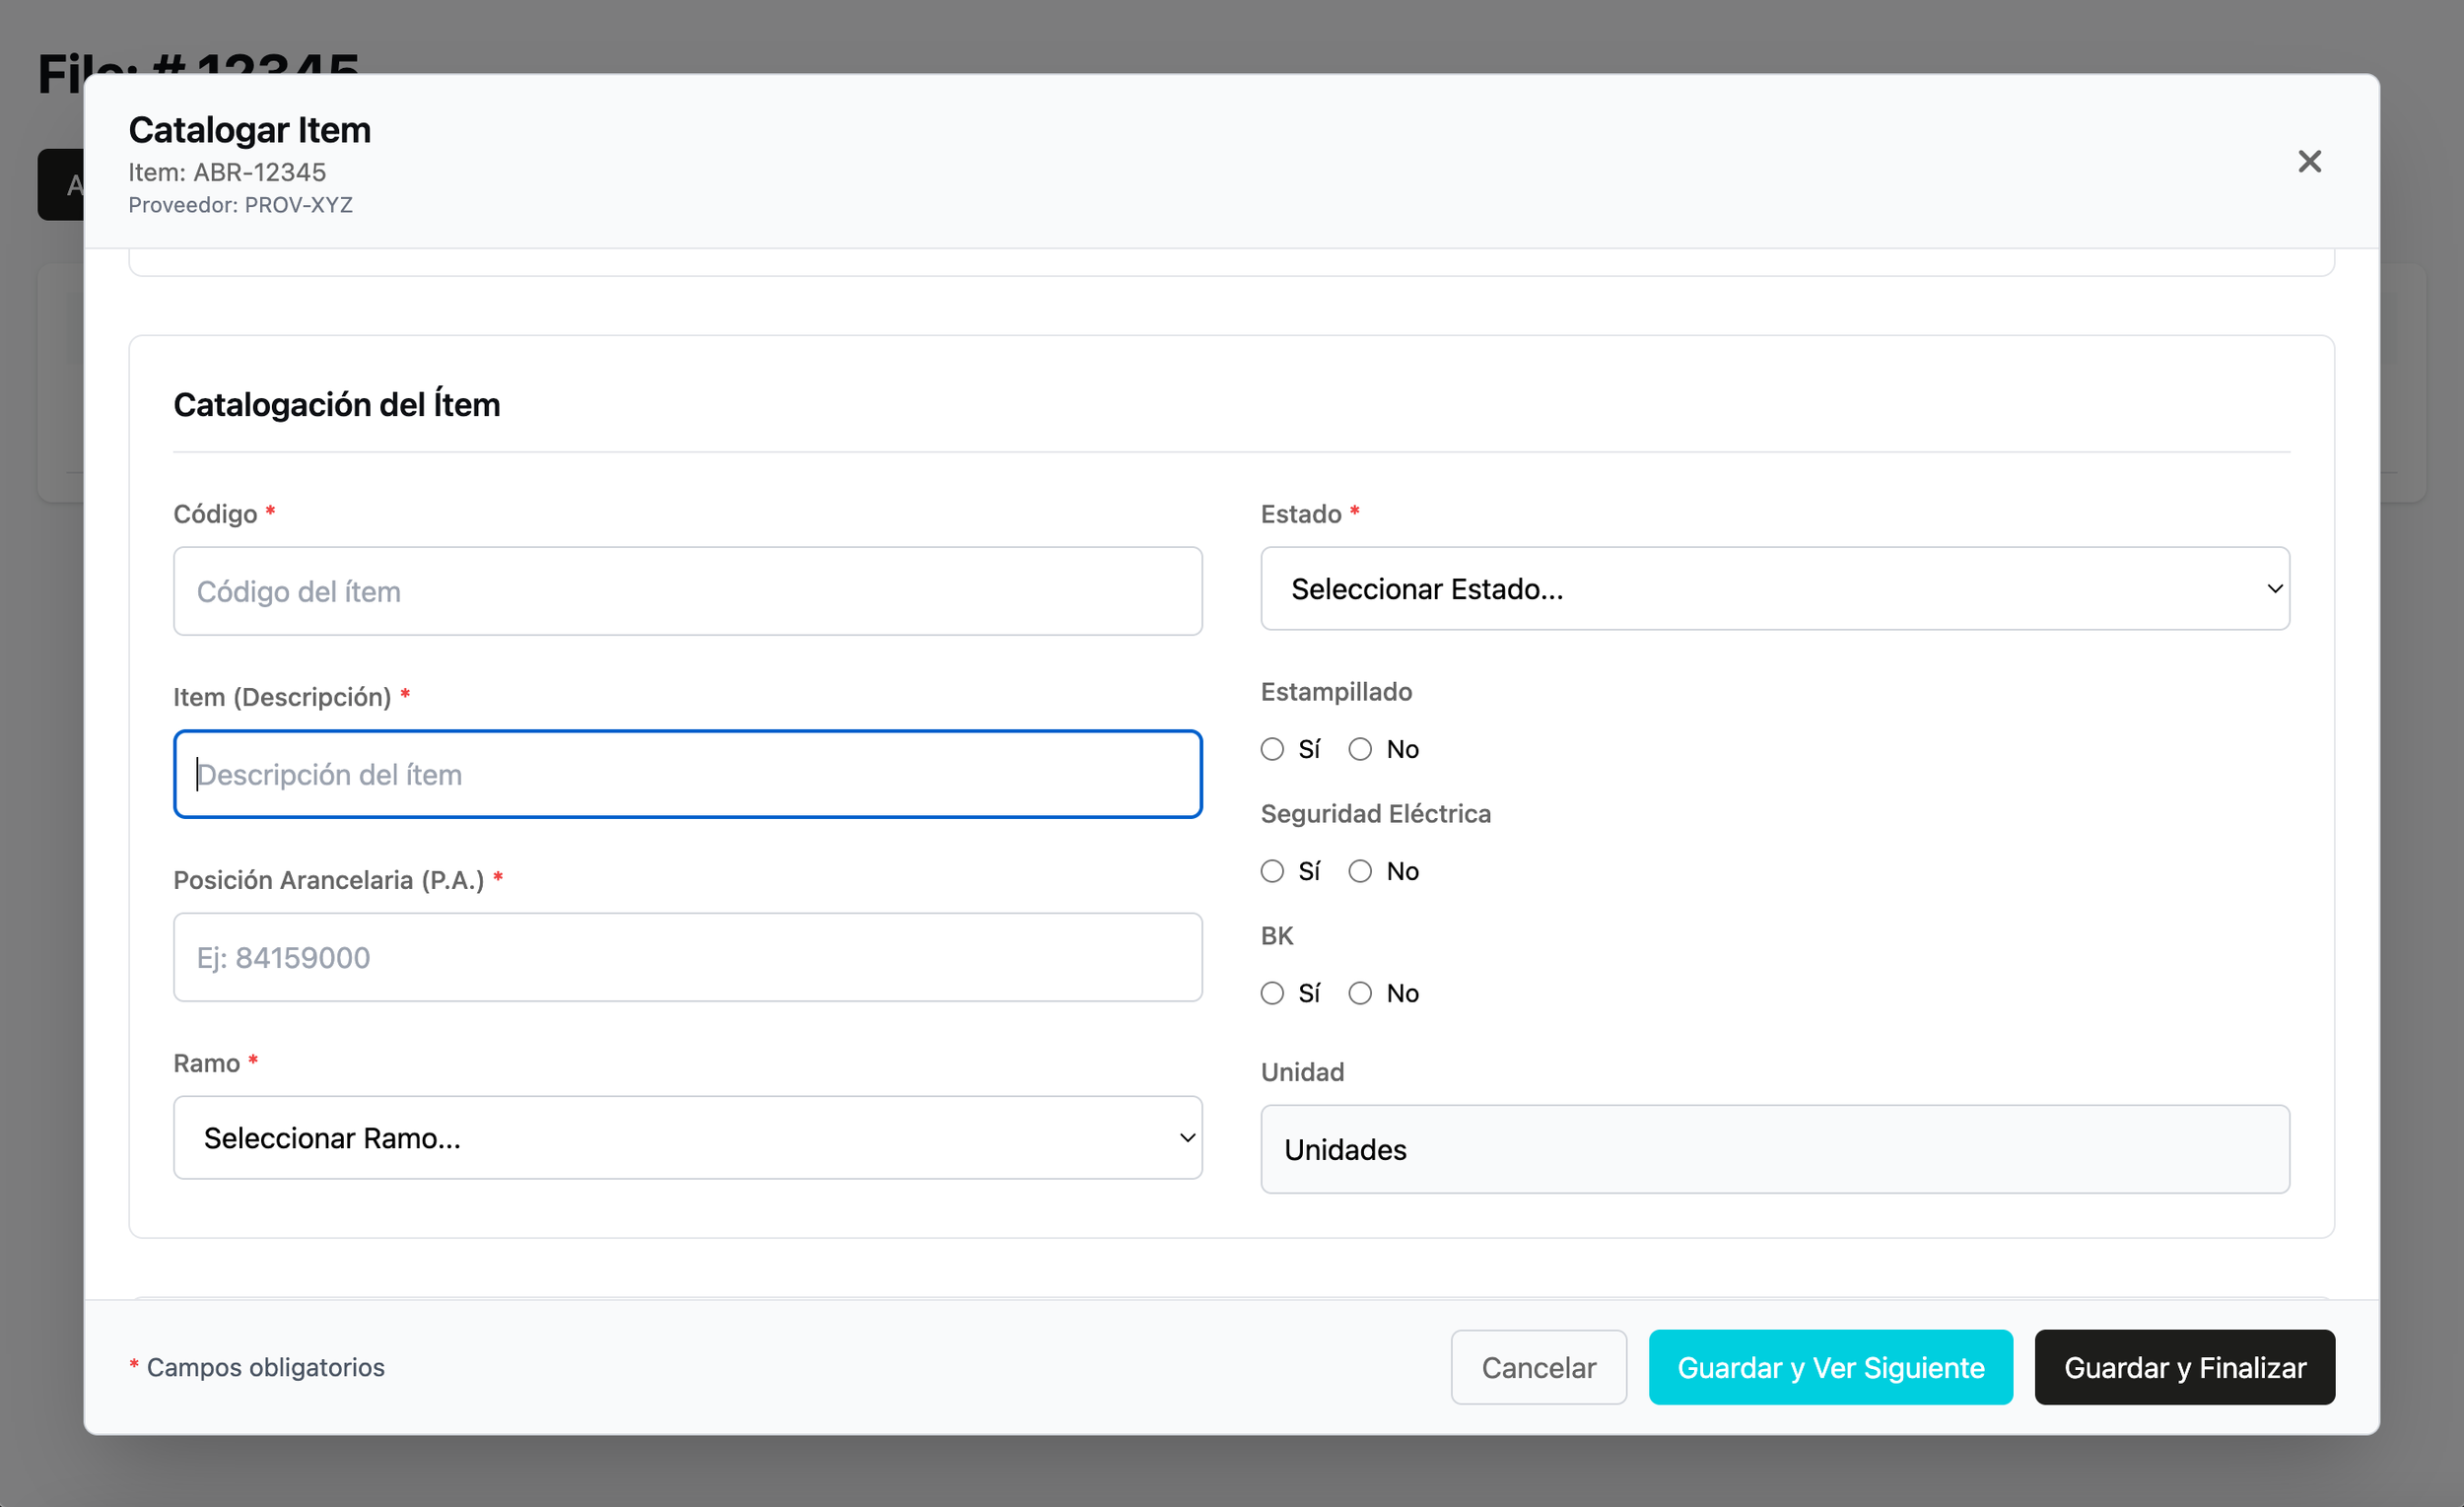This screenshot has width=2464, height=1507.
Task: Select Sí for Seguridad Eléctrica
Action: (1272, 871)
